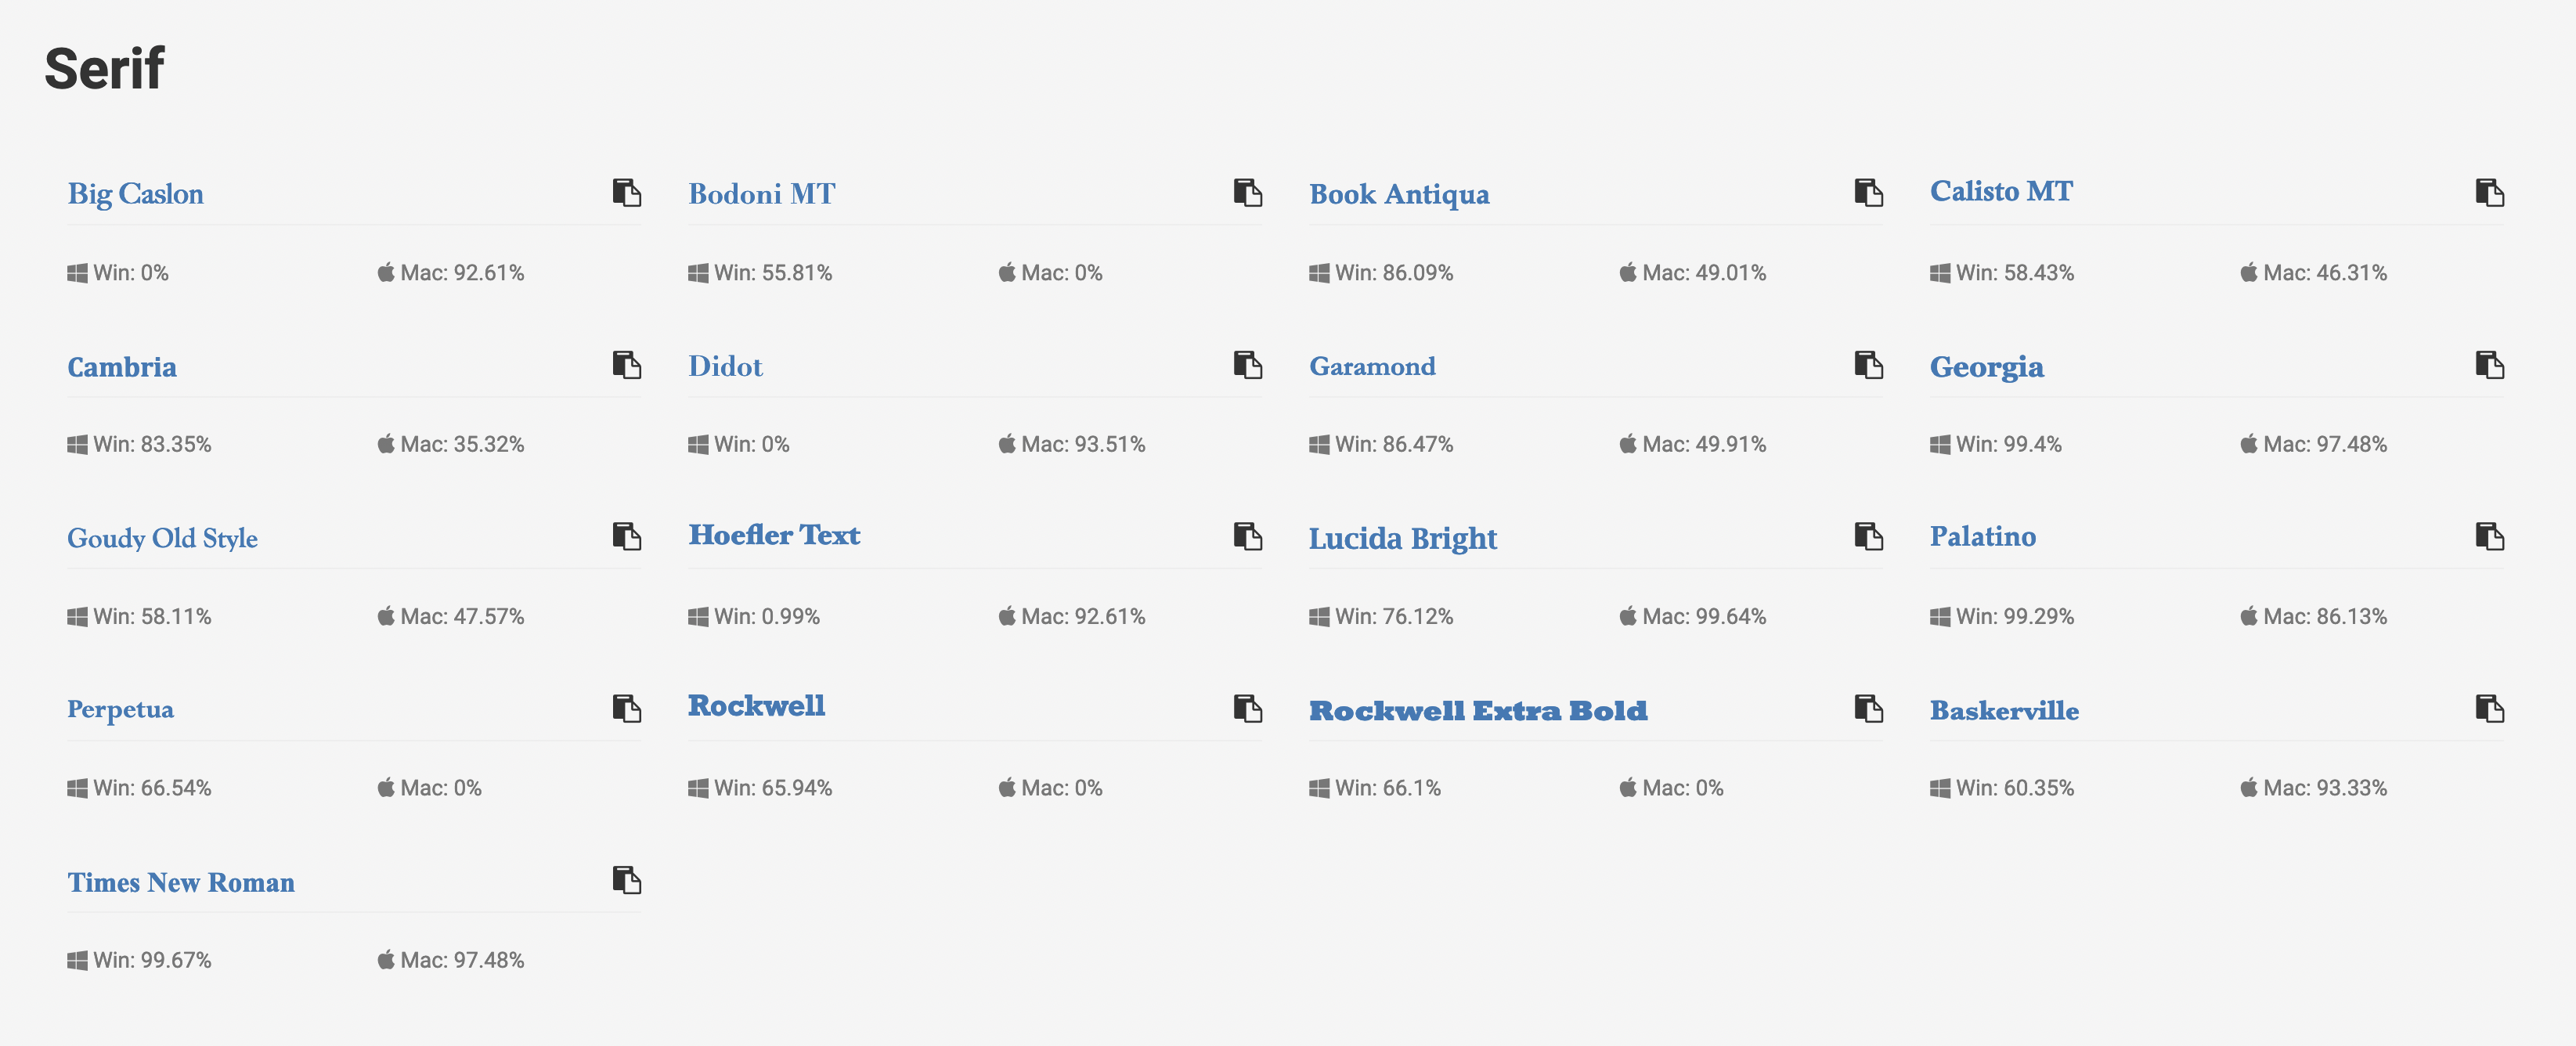This screenshot has width=2576, height=1046.
Task: Click the copy icon beside Bodoni MT
Action: click(1247, 193)
